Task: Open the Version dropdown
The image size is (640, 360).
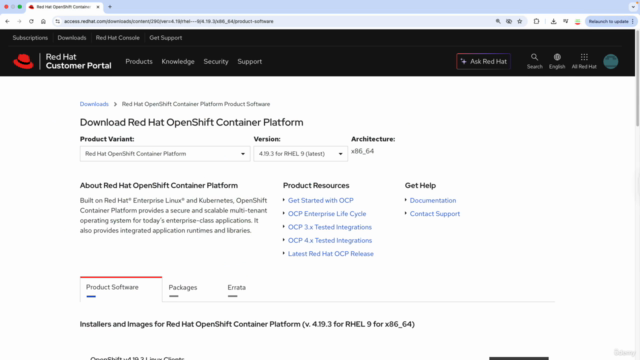Action: [300, 154]
